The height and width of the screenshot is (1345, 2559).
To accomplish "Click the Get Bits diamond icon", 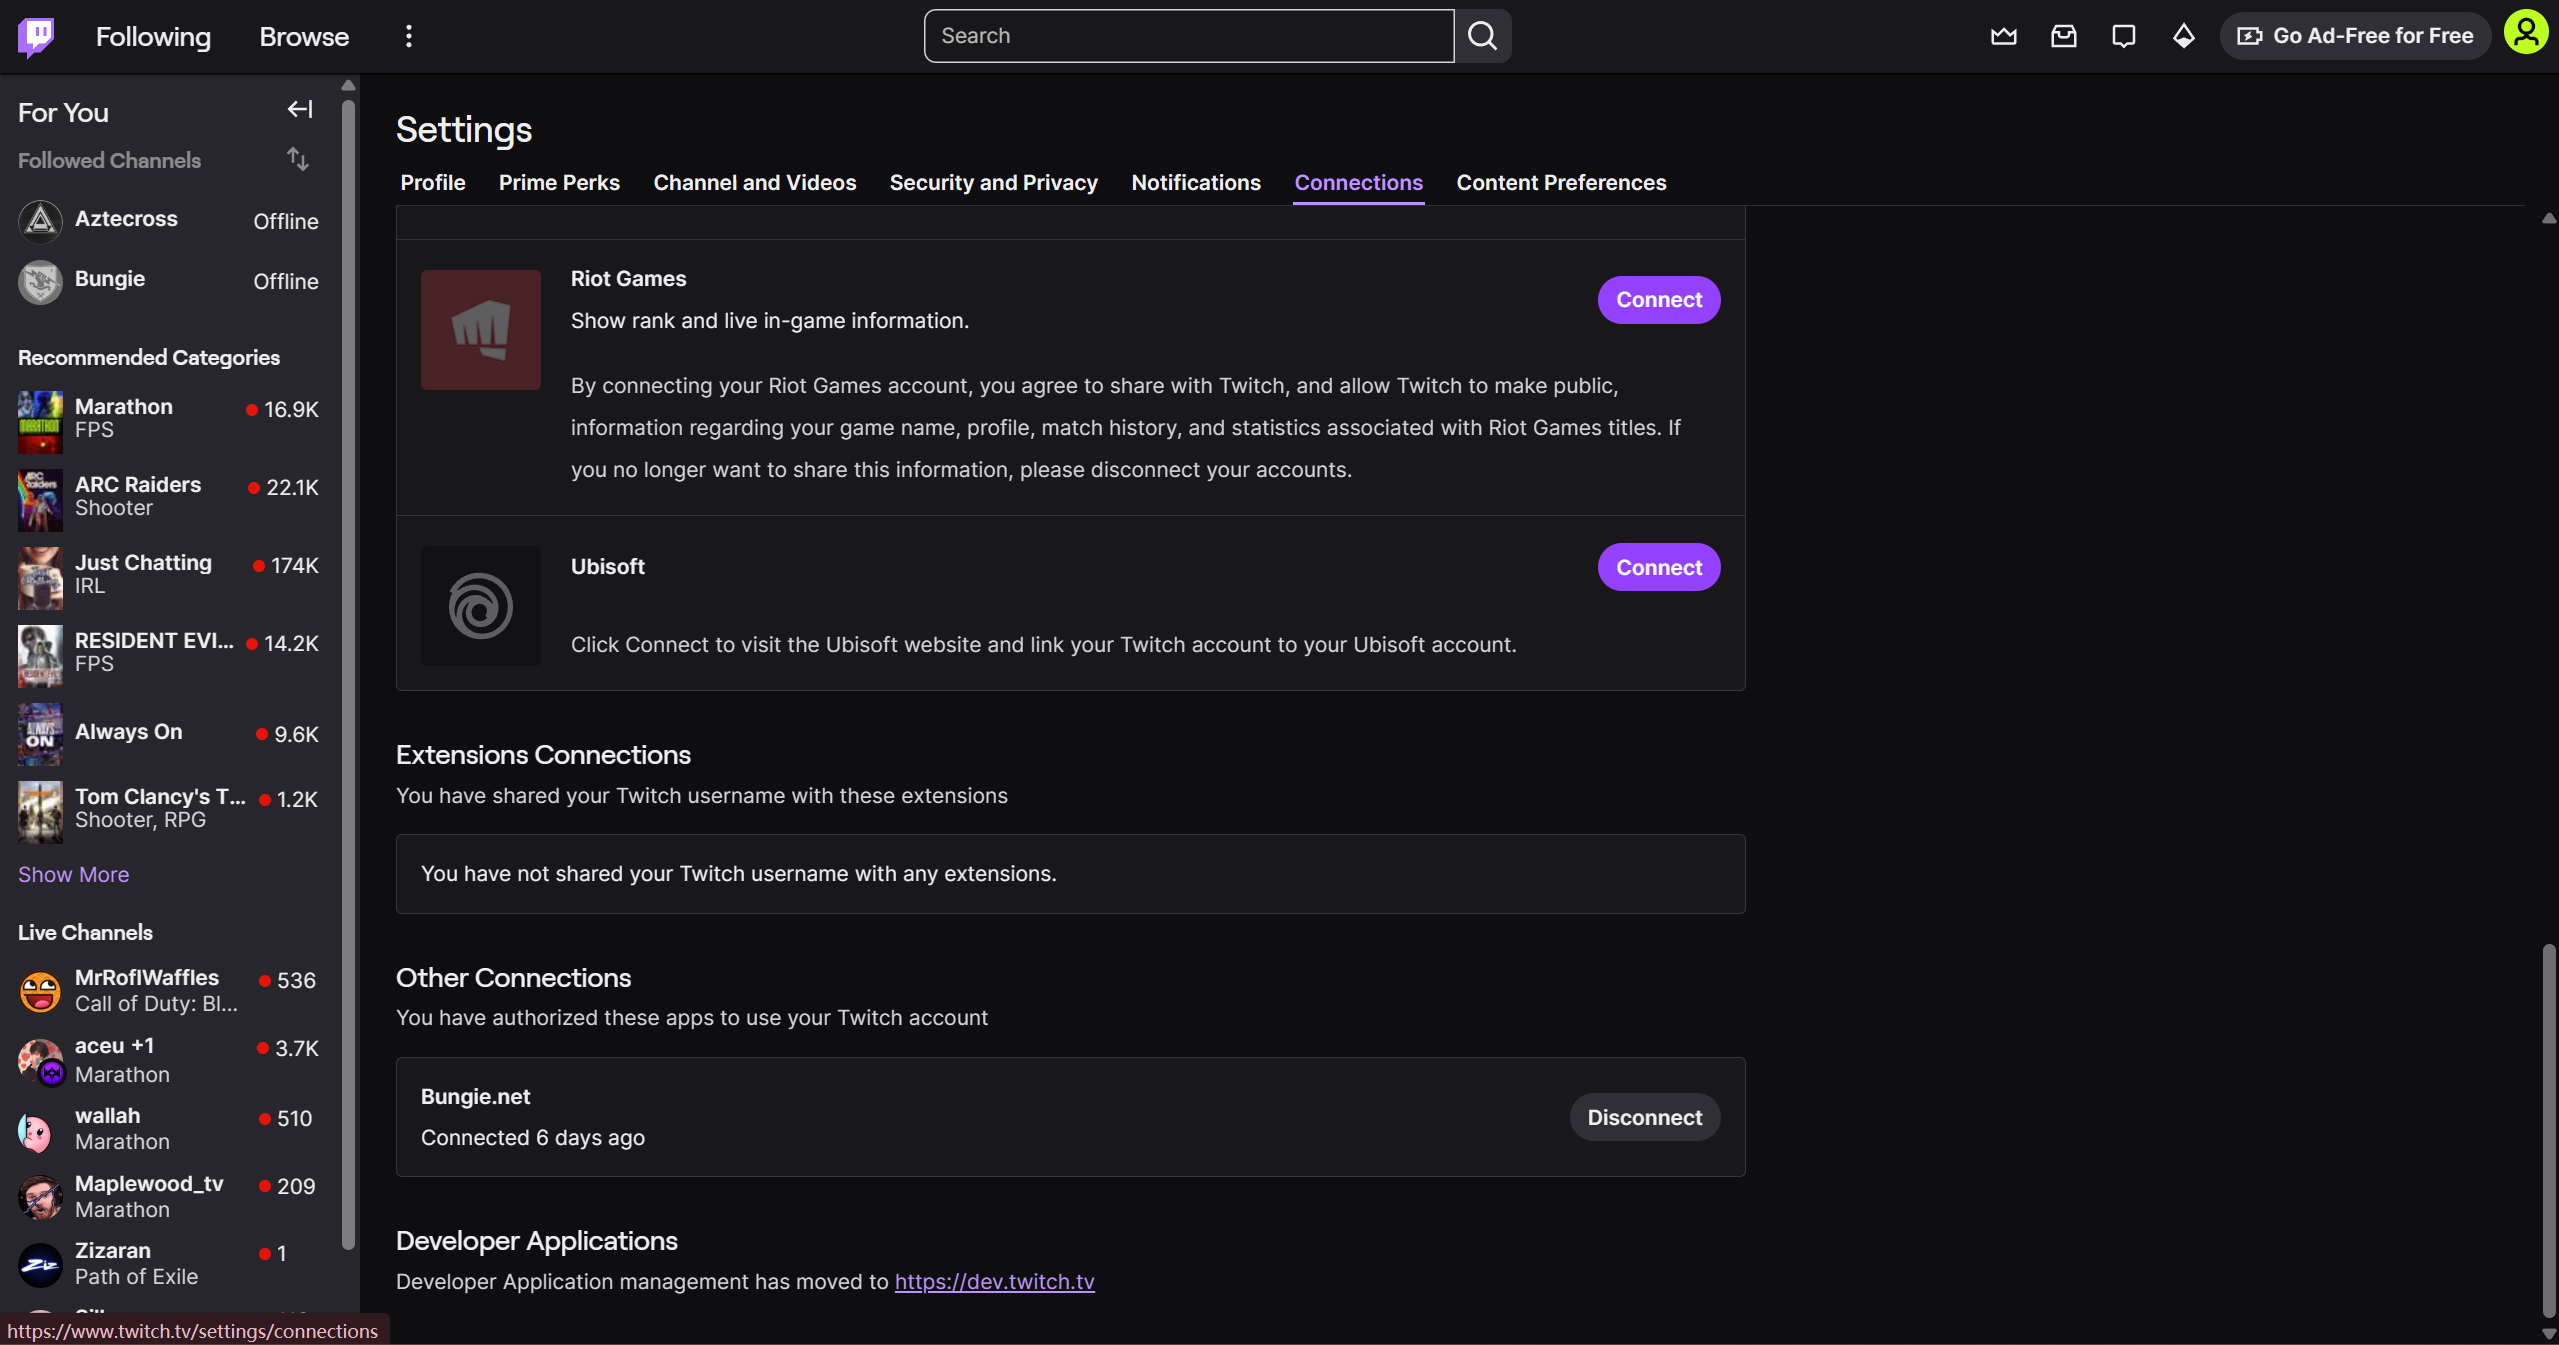I will [x=2184, y=37].
